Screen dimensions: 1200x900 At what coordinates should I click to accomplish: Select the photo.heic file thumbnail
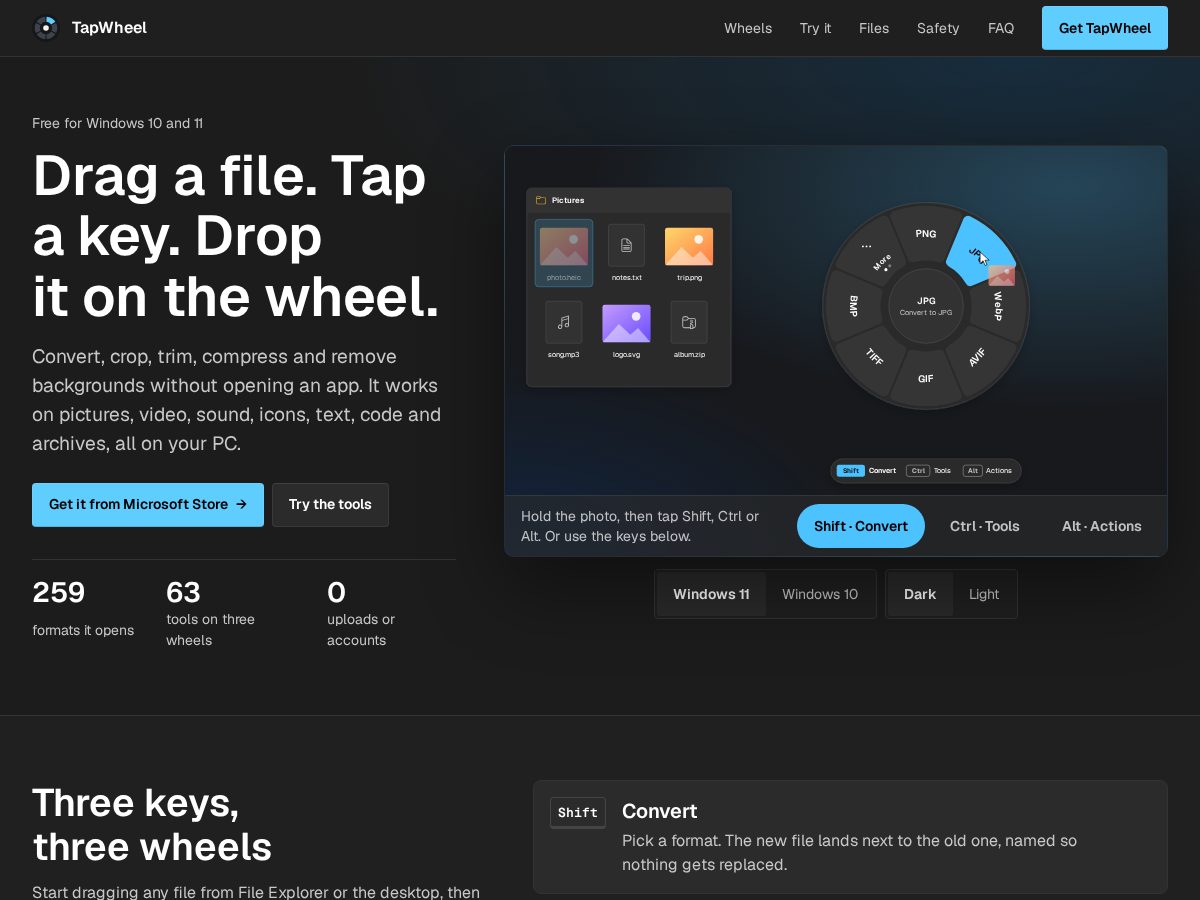564,246
